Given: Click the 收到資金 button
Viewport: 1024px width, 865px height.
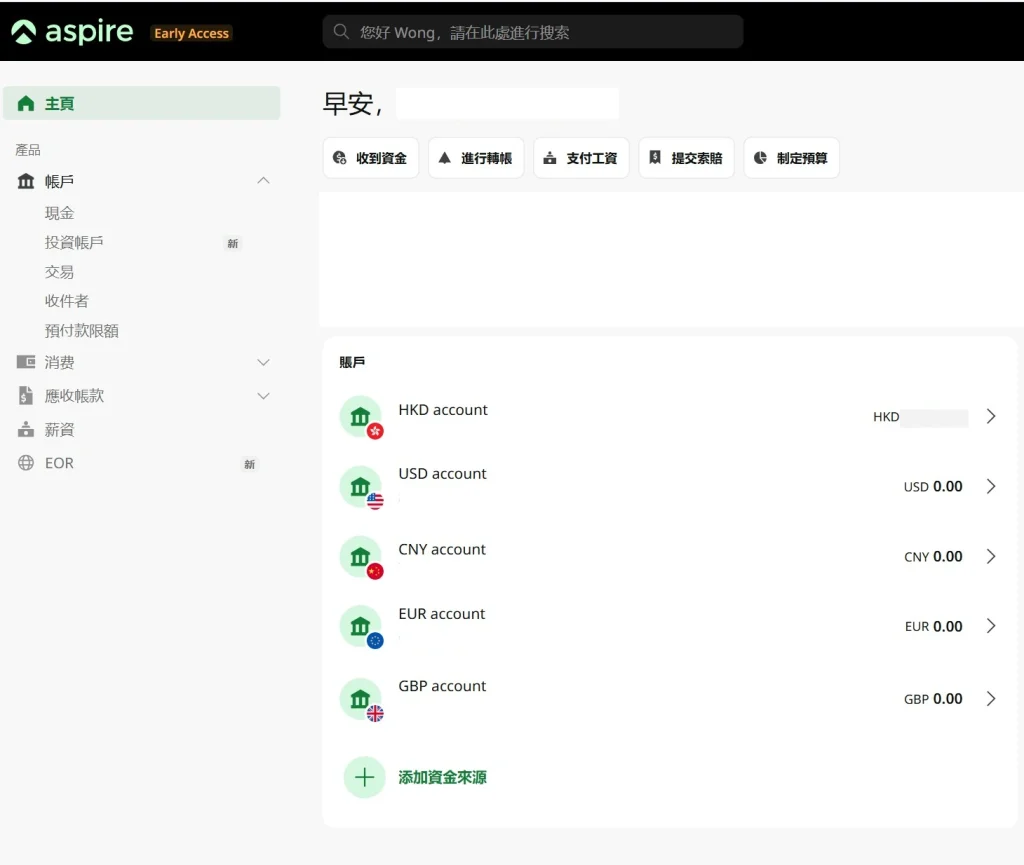Looking at the screenshot, I should click(371, 158).
